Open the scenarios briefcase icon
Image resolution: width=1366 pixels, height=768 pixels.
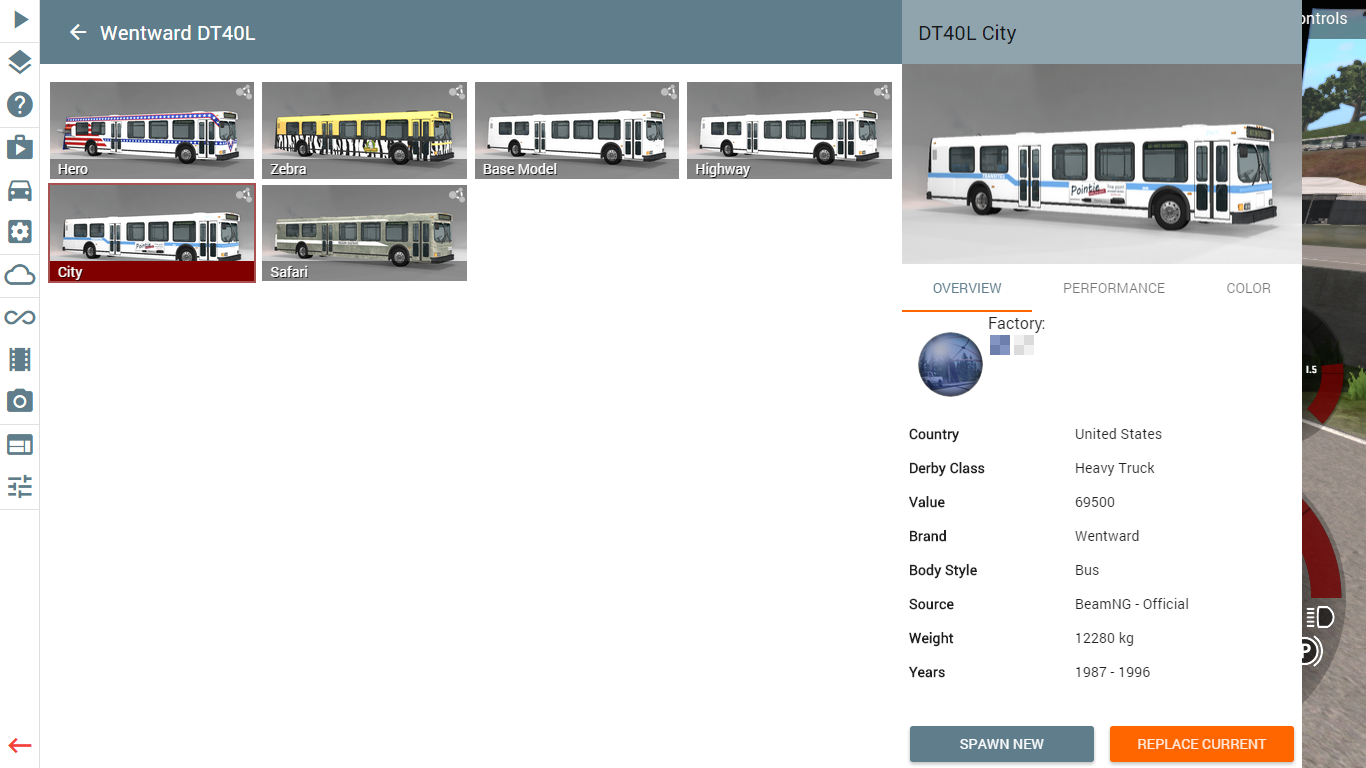click(x=20, y=147)
